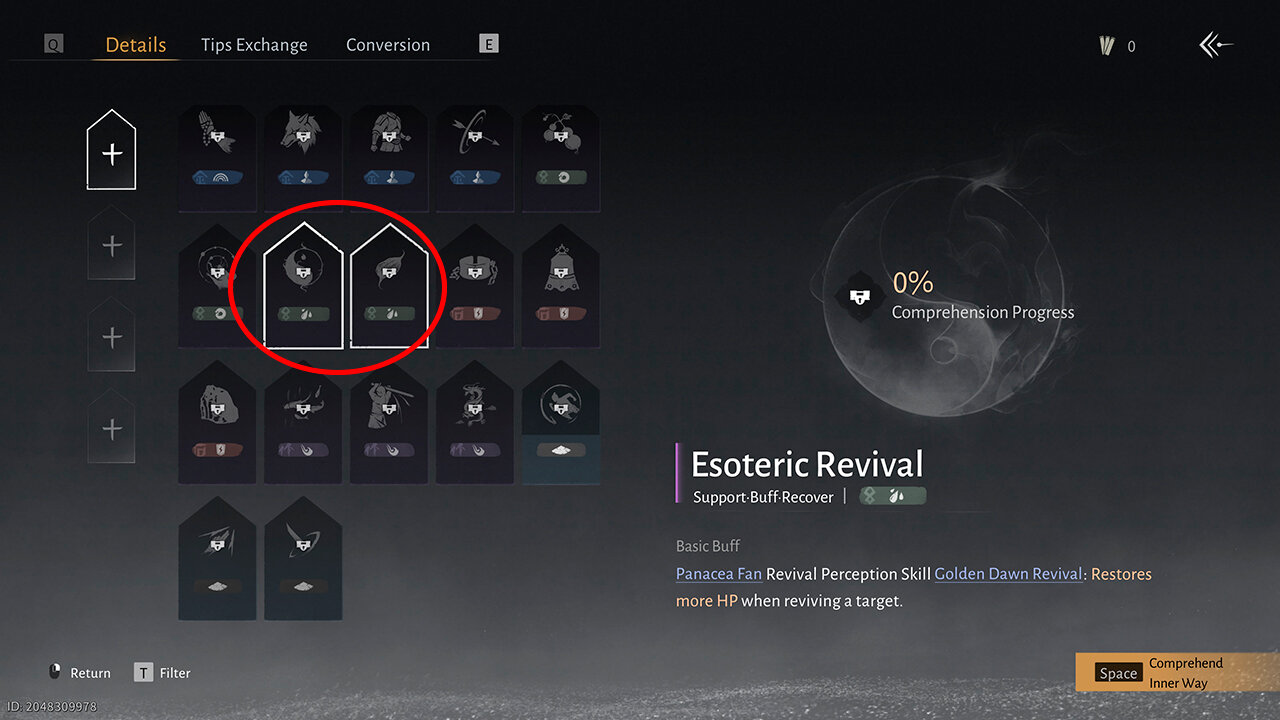This screenshot has width=1280, height=720.
Task: Choose the swordsman inner way card
Action: (389, 422)
